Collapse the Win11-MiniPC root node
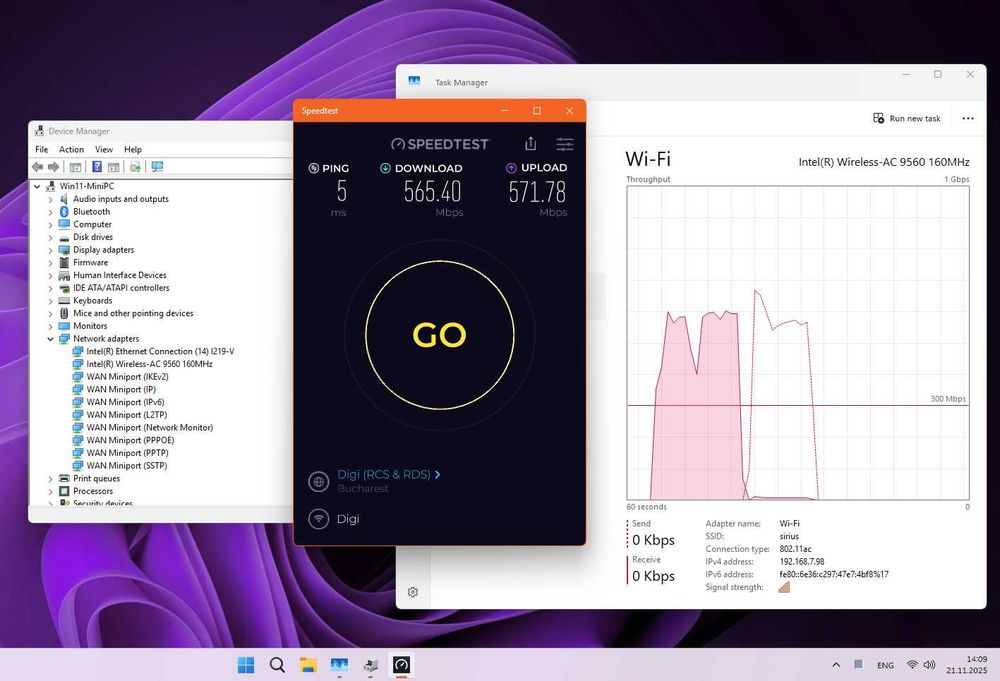 coord(37,186)
